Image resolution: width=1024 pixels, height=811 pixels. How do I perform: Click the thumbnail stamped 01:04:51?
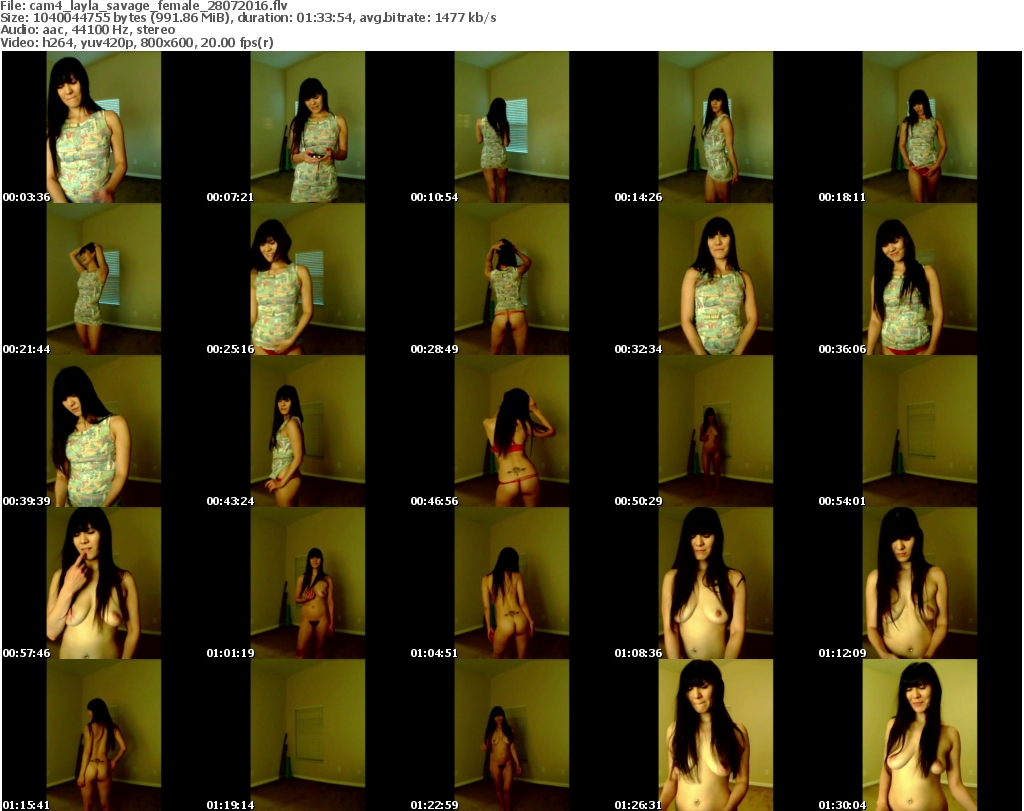click(511, 584)
